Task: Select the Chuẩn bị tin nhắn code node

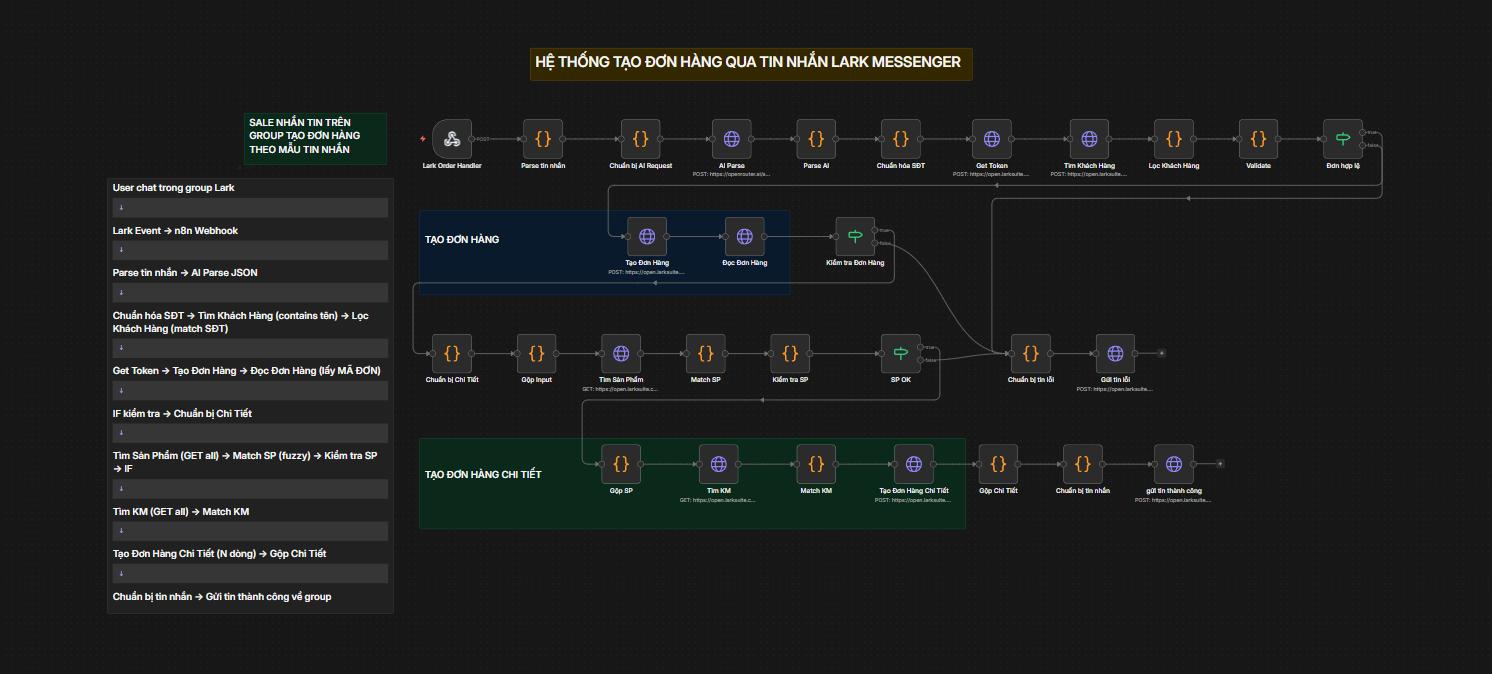Action: (1083, 464)
